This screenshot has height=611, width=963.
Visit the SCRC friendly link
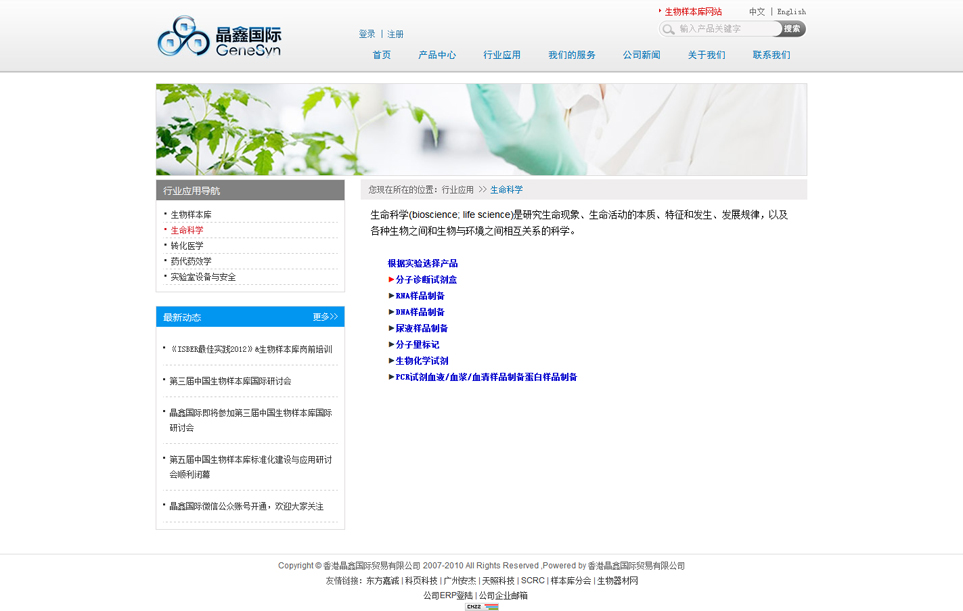tap(533, 581)
